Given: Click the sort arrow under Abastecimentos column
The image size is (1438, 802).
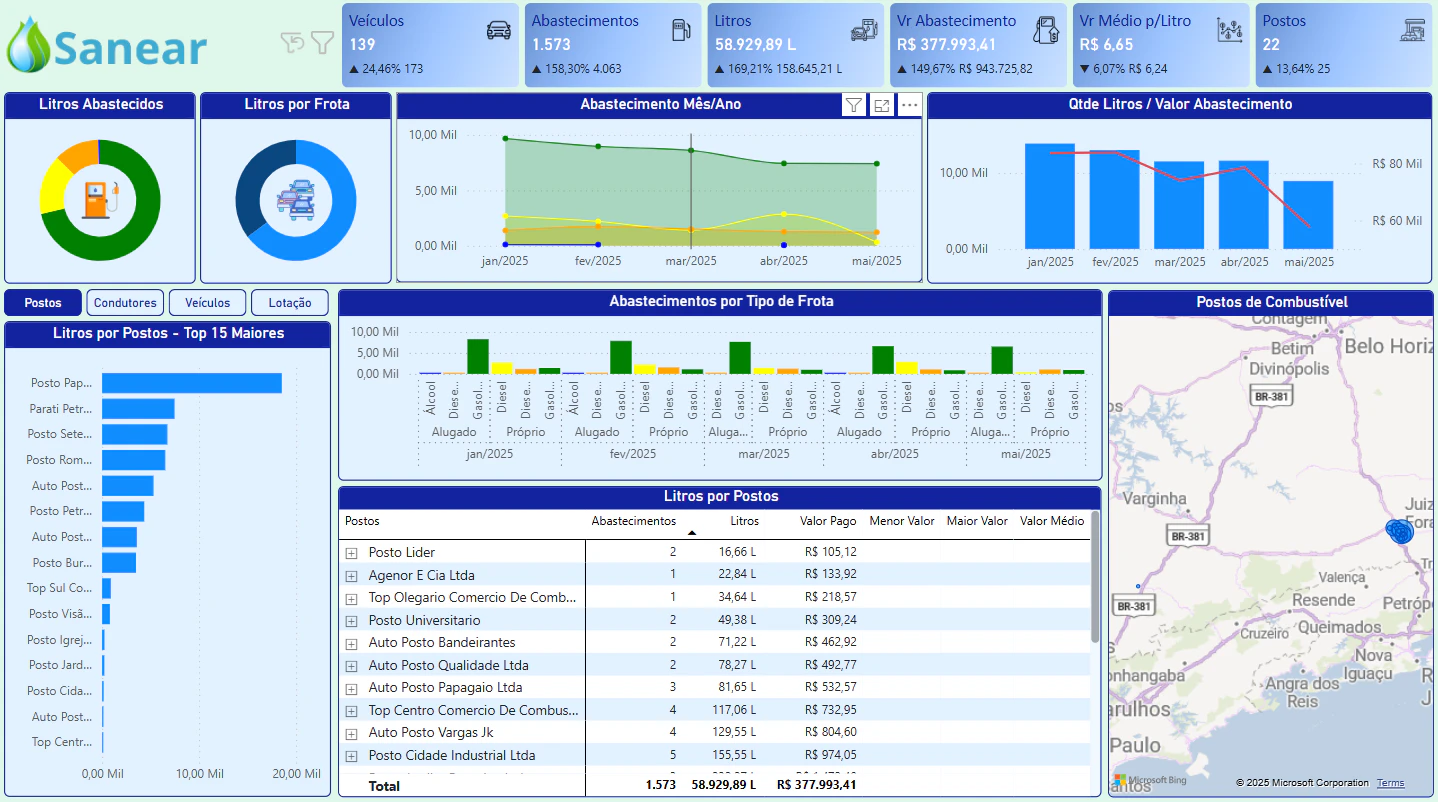Looking at the screenshot, I should pyautogui.click(x=691, y=533).
